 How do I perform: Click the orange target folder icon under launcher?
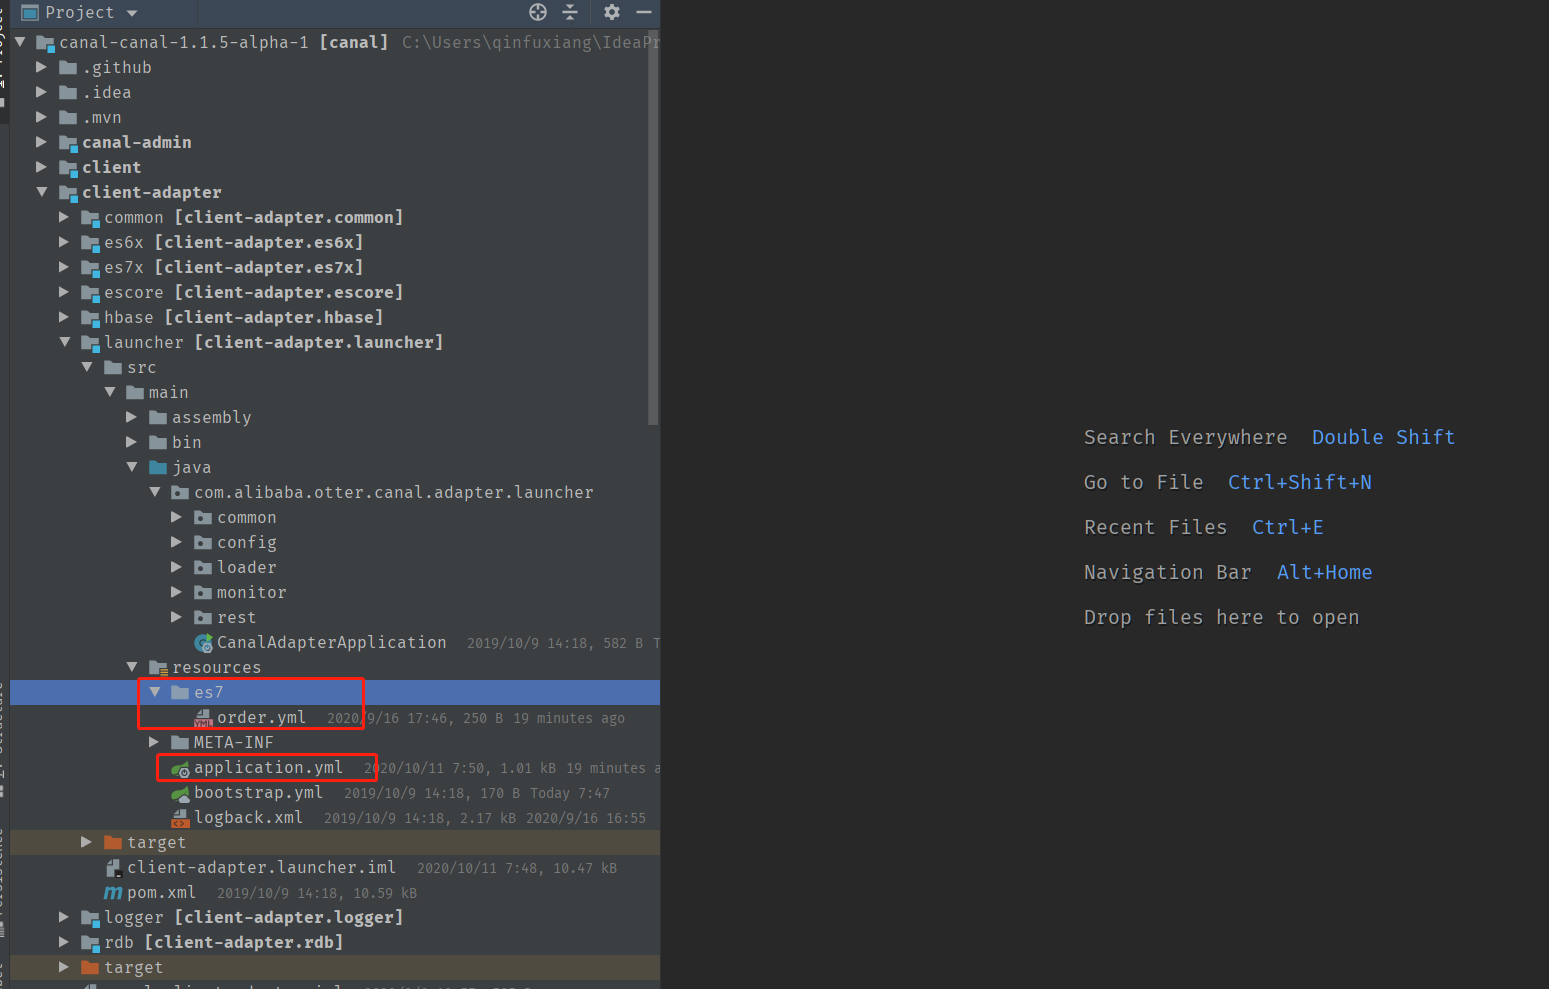pyautogui.click(x=113, y=842)
